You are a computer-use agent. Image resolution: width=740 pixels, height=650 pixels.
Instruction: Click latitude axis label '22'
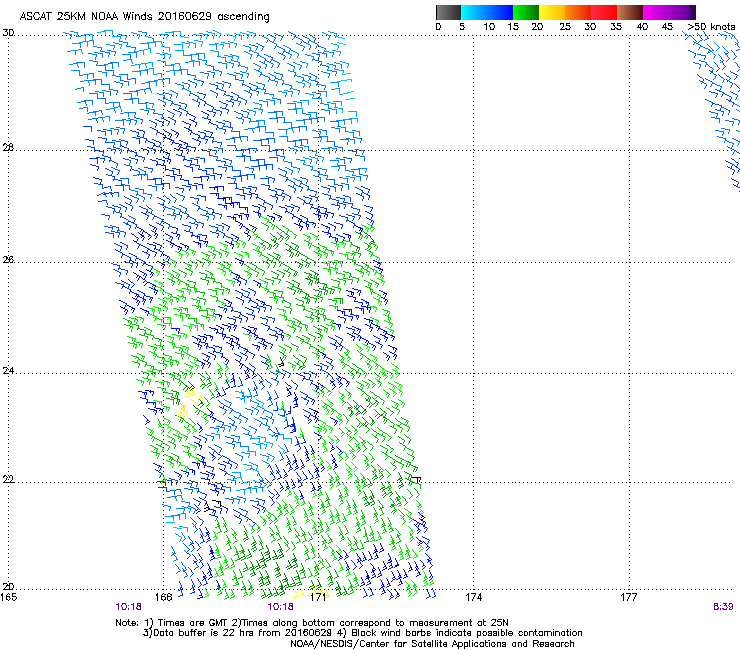pyautogui.click(x=8, y=479)
